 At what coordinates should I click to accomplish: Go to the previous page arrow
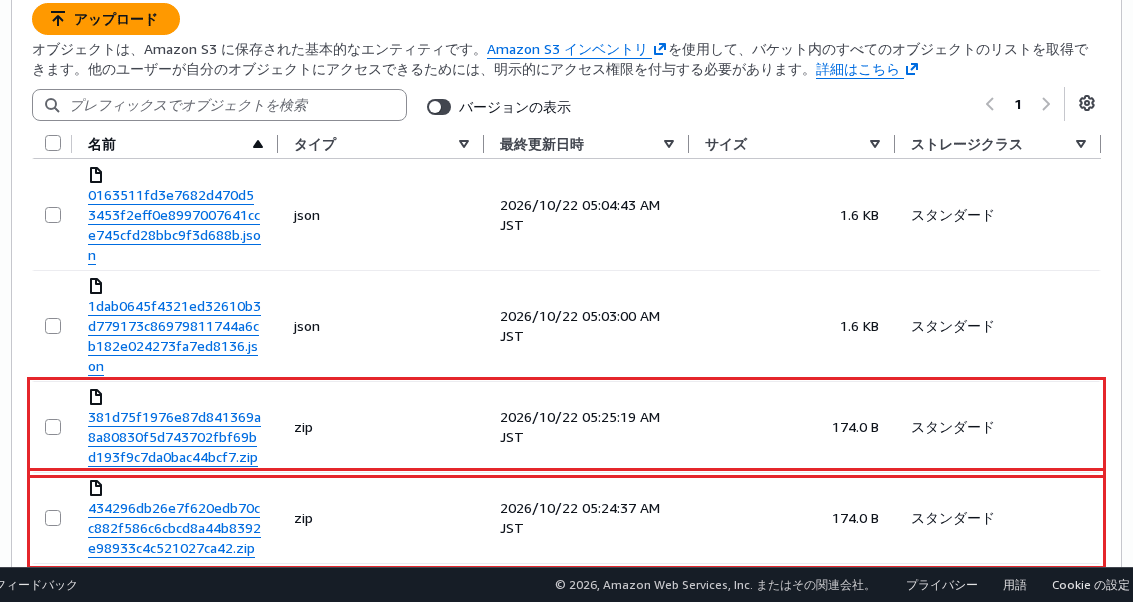[990, 104]
